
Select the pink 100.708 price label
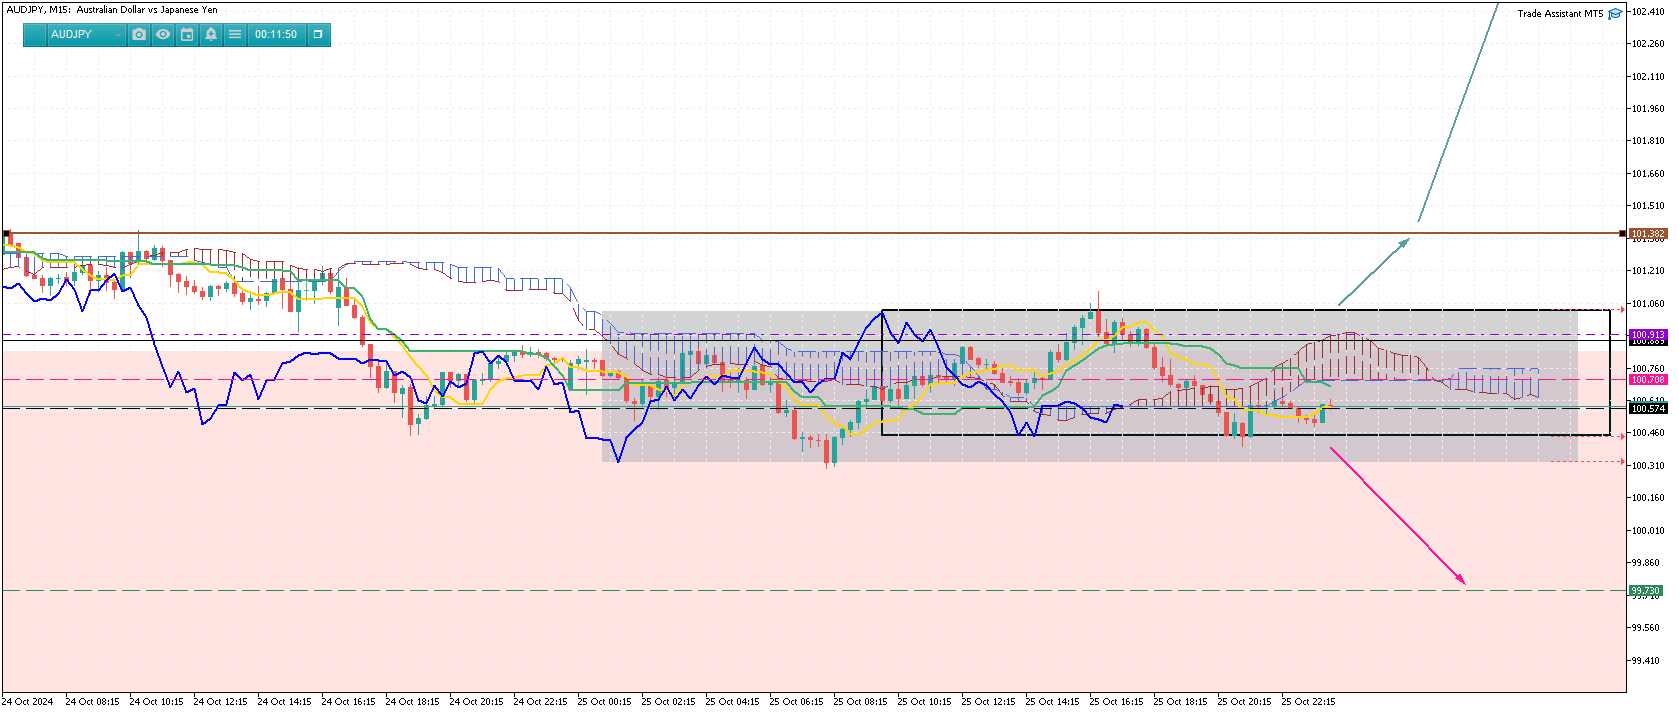coord(1648,380)
